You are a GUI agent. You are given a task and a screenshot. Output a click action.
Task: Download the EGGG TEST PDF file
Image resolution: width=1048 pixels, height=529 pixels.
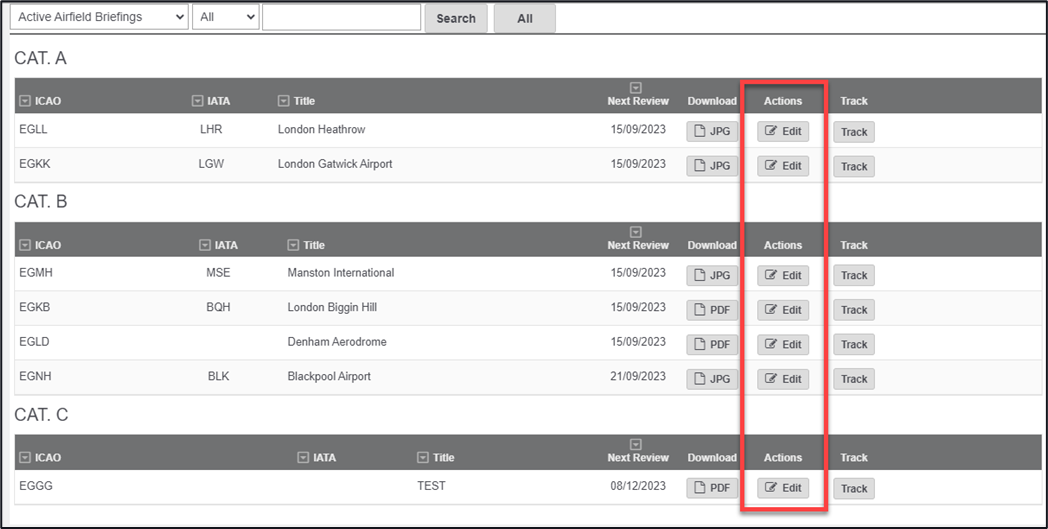click(712, 489)
